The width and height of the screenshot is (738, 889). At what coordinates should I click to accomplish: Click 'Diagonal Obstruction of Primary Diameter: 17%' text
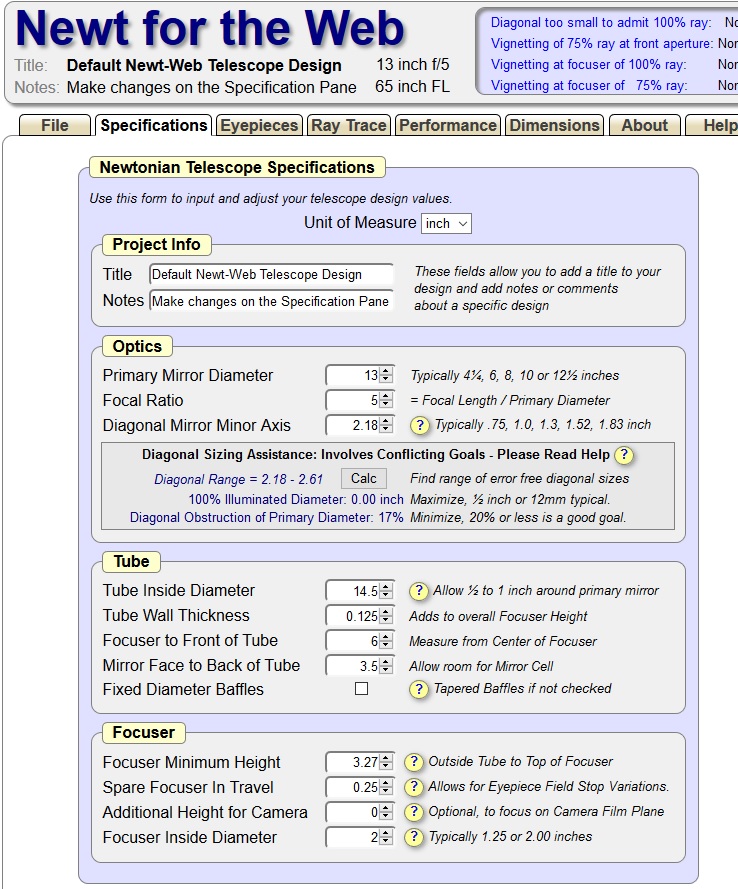(266, 518)
